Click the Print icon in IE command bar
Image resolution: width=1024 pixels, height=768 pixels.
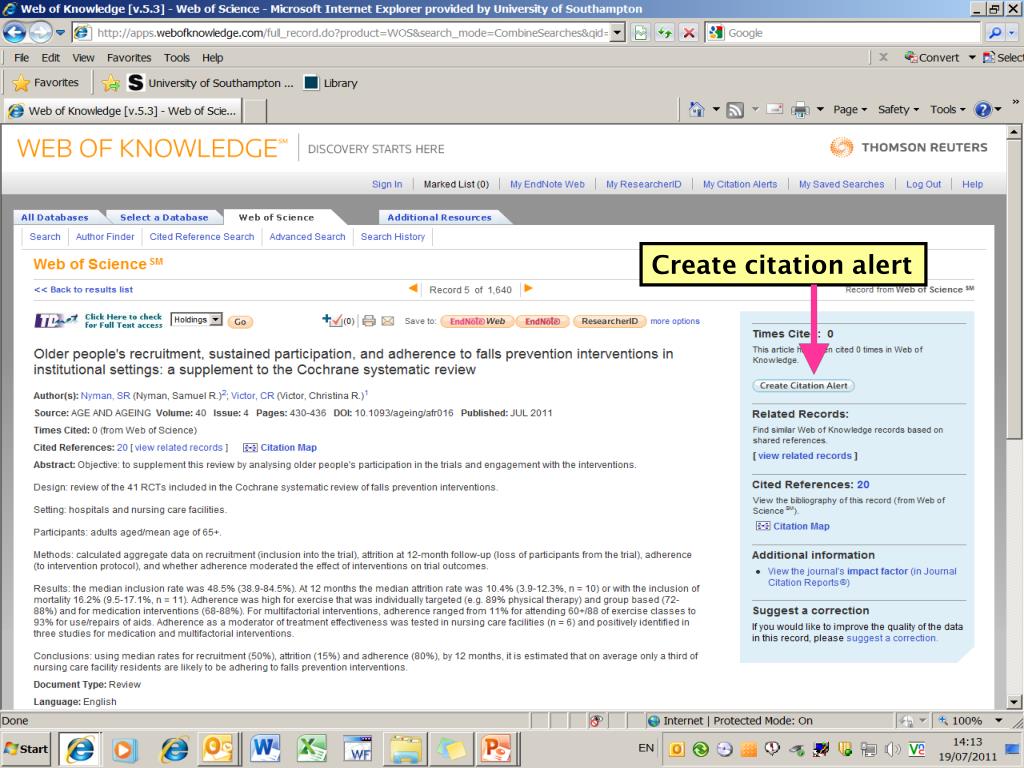(800, 110)
